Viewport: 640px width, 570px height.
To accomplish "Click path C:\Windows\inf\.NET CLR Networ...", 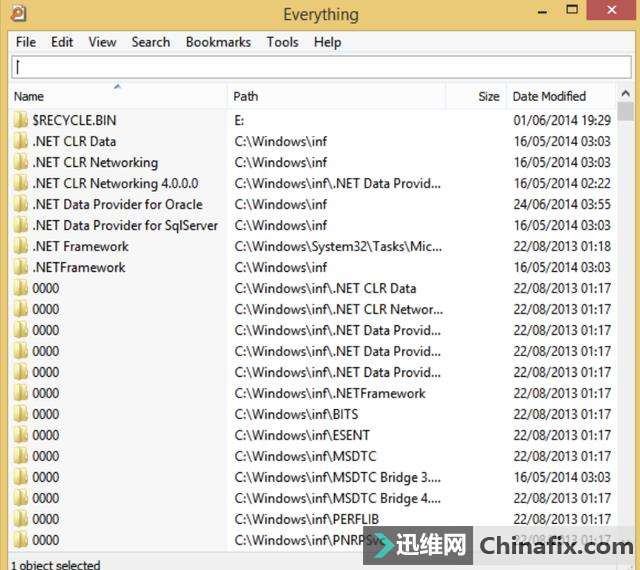I will coord(338,309).
